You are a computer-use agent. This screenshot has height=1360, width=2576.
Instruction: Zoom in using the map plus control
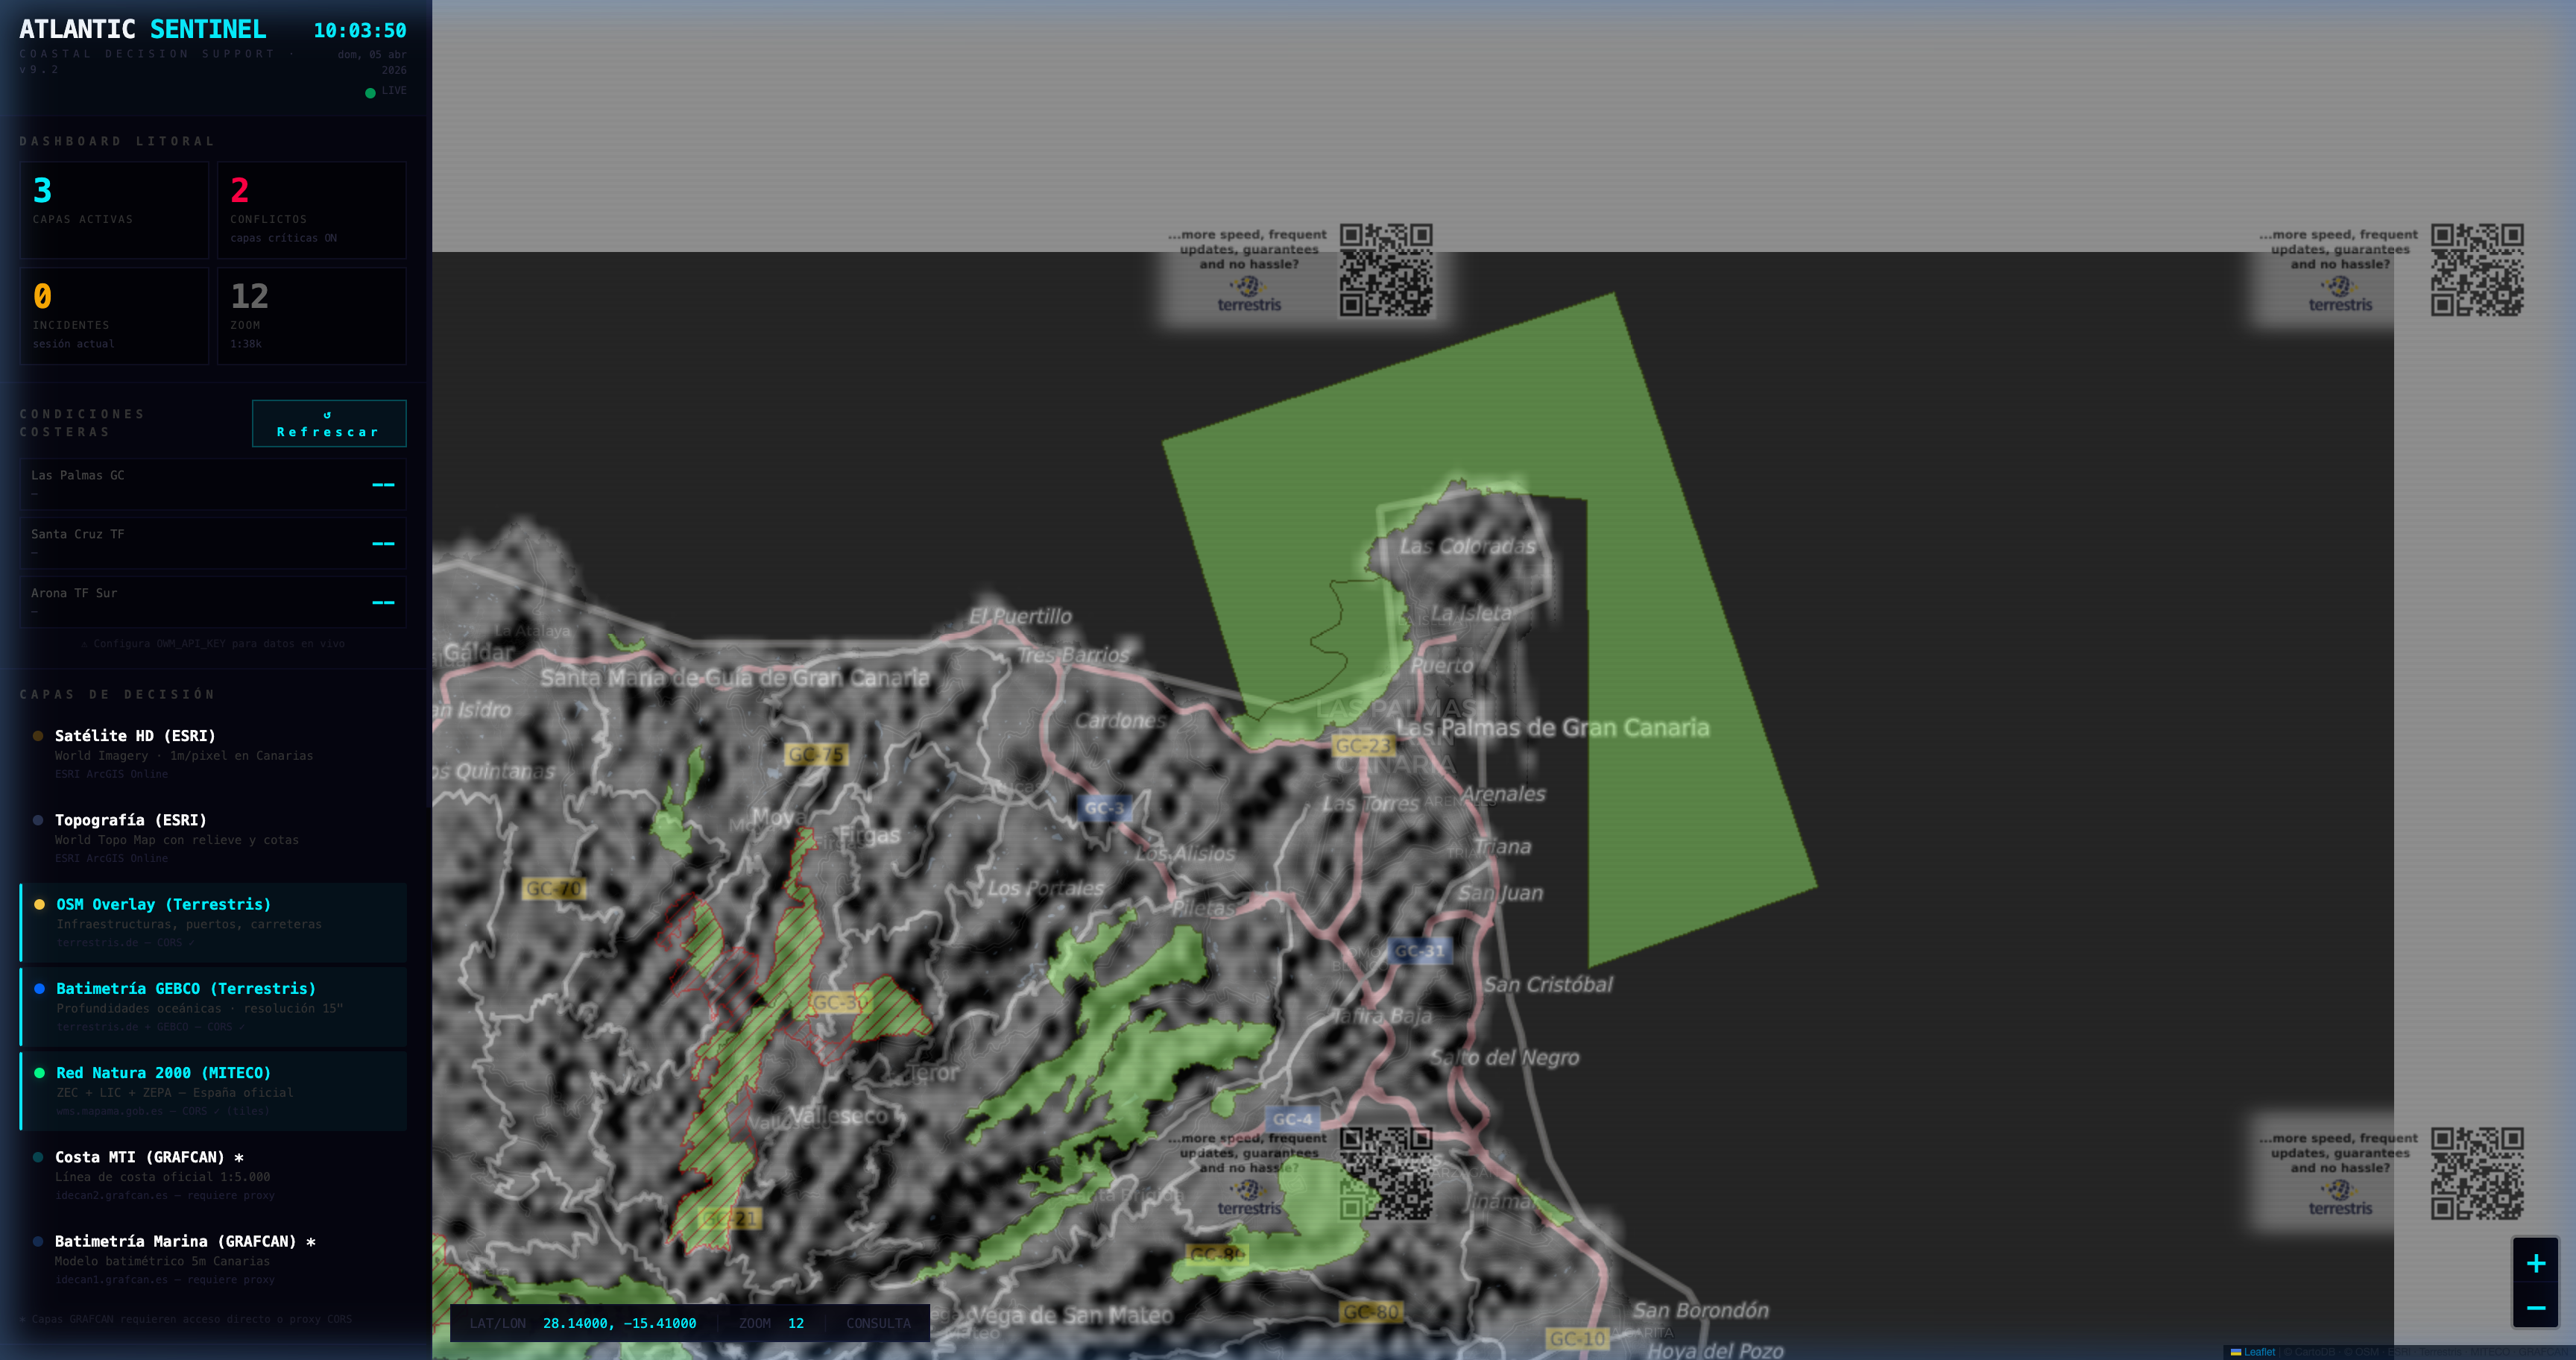2536,1263
